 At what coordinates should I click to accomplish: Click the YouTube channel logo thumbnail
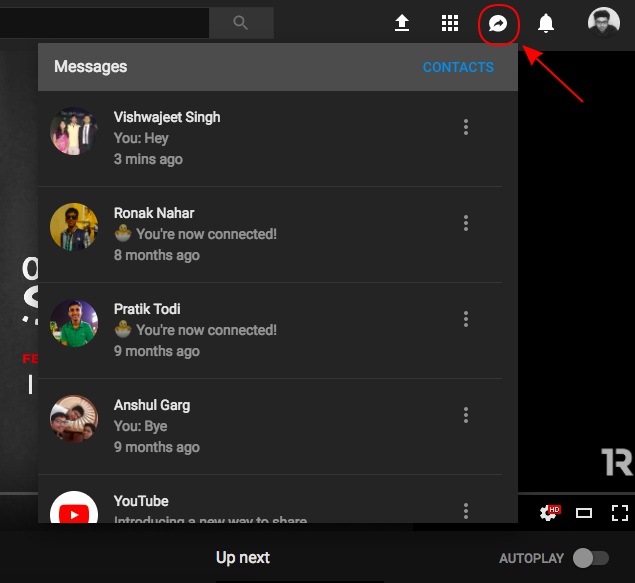[74, 509]
